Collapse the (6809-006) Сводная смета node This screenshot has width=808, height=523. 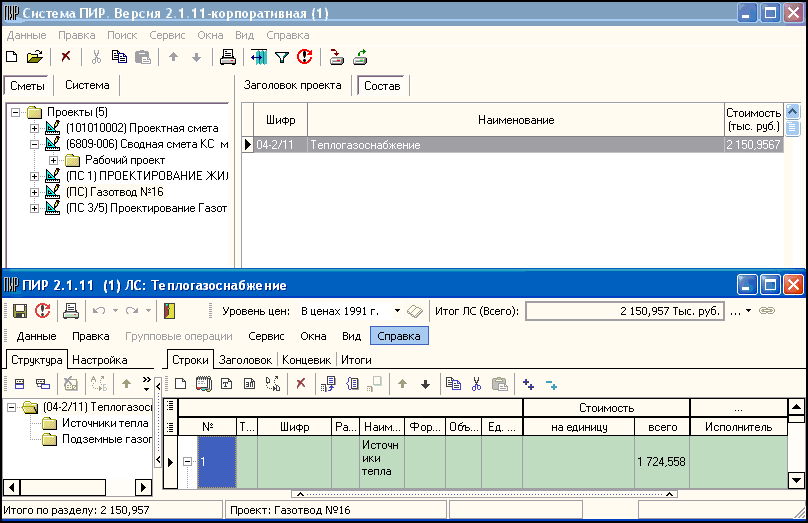click(x=34, y=144)
